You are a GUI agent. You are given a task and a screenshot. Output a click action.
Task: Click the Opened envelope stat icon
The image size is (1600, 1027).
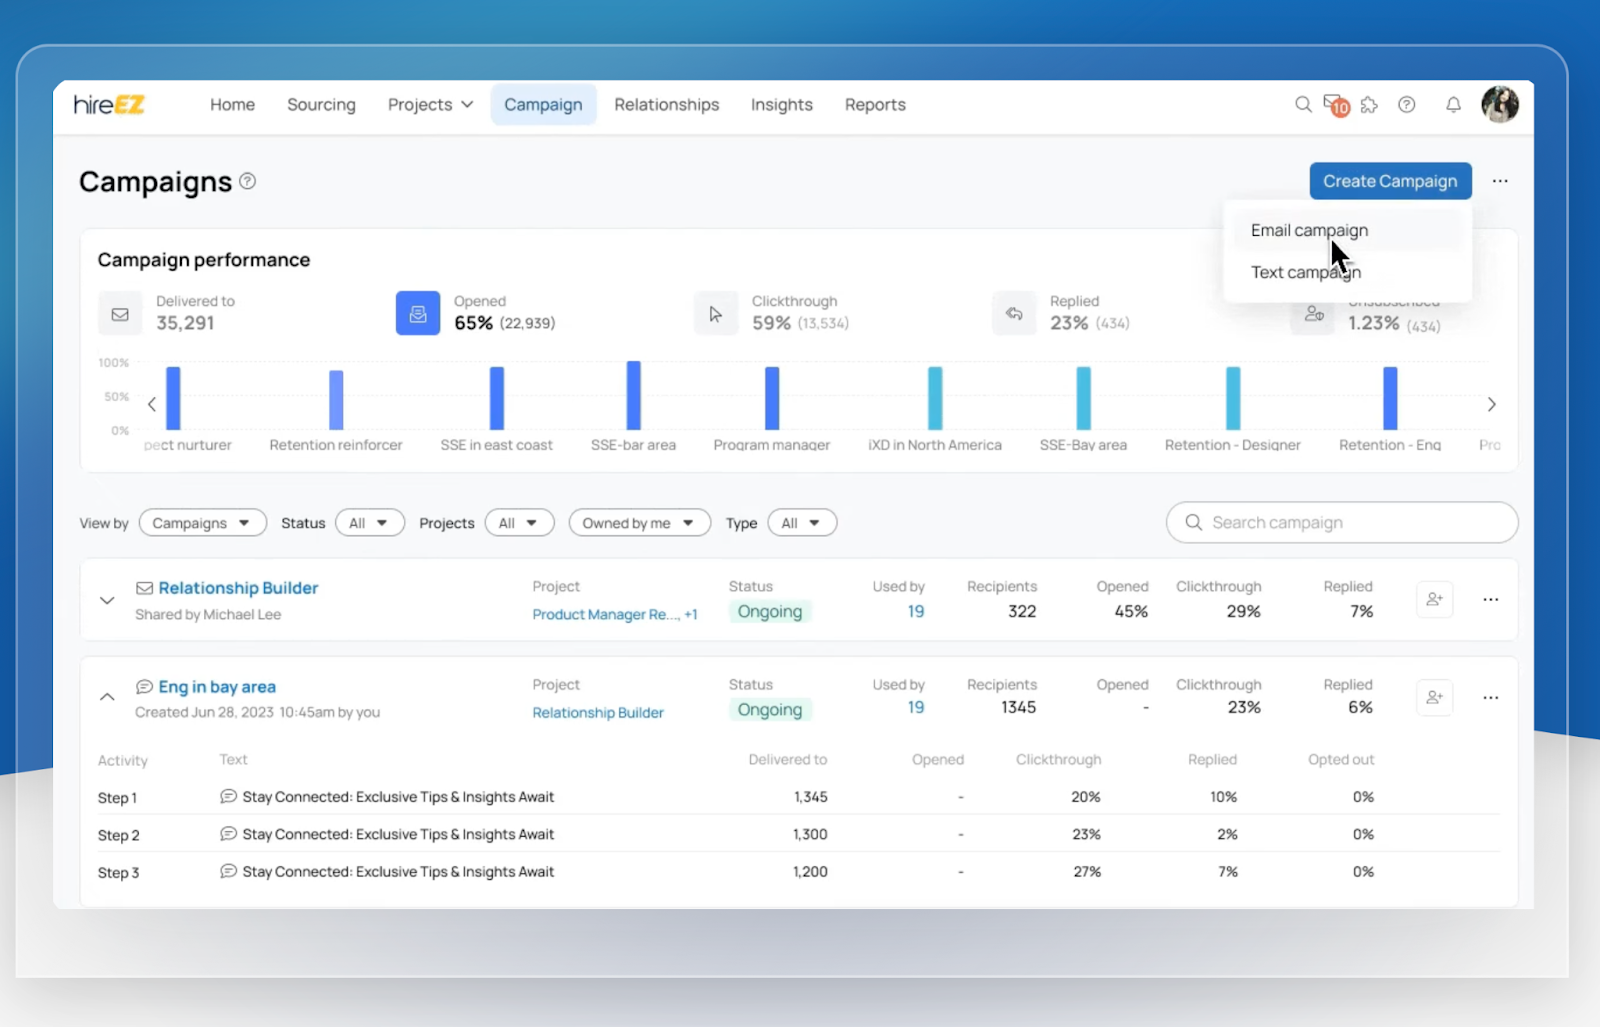(417, 313)
